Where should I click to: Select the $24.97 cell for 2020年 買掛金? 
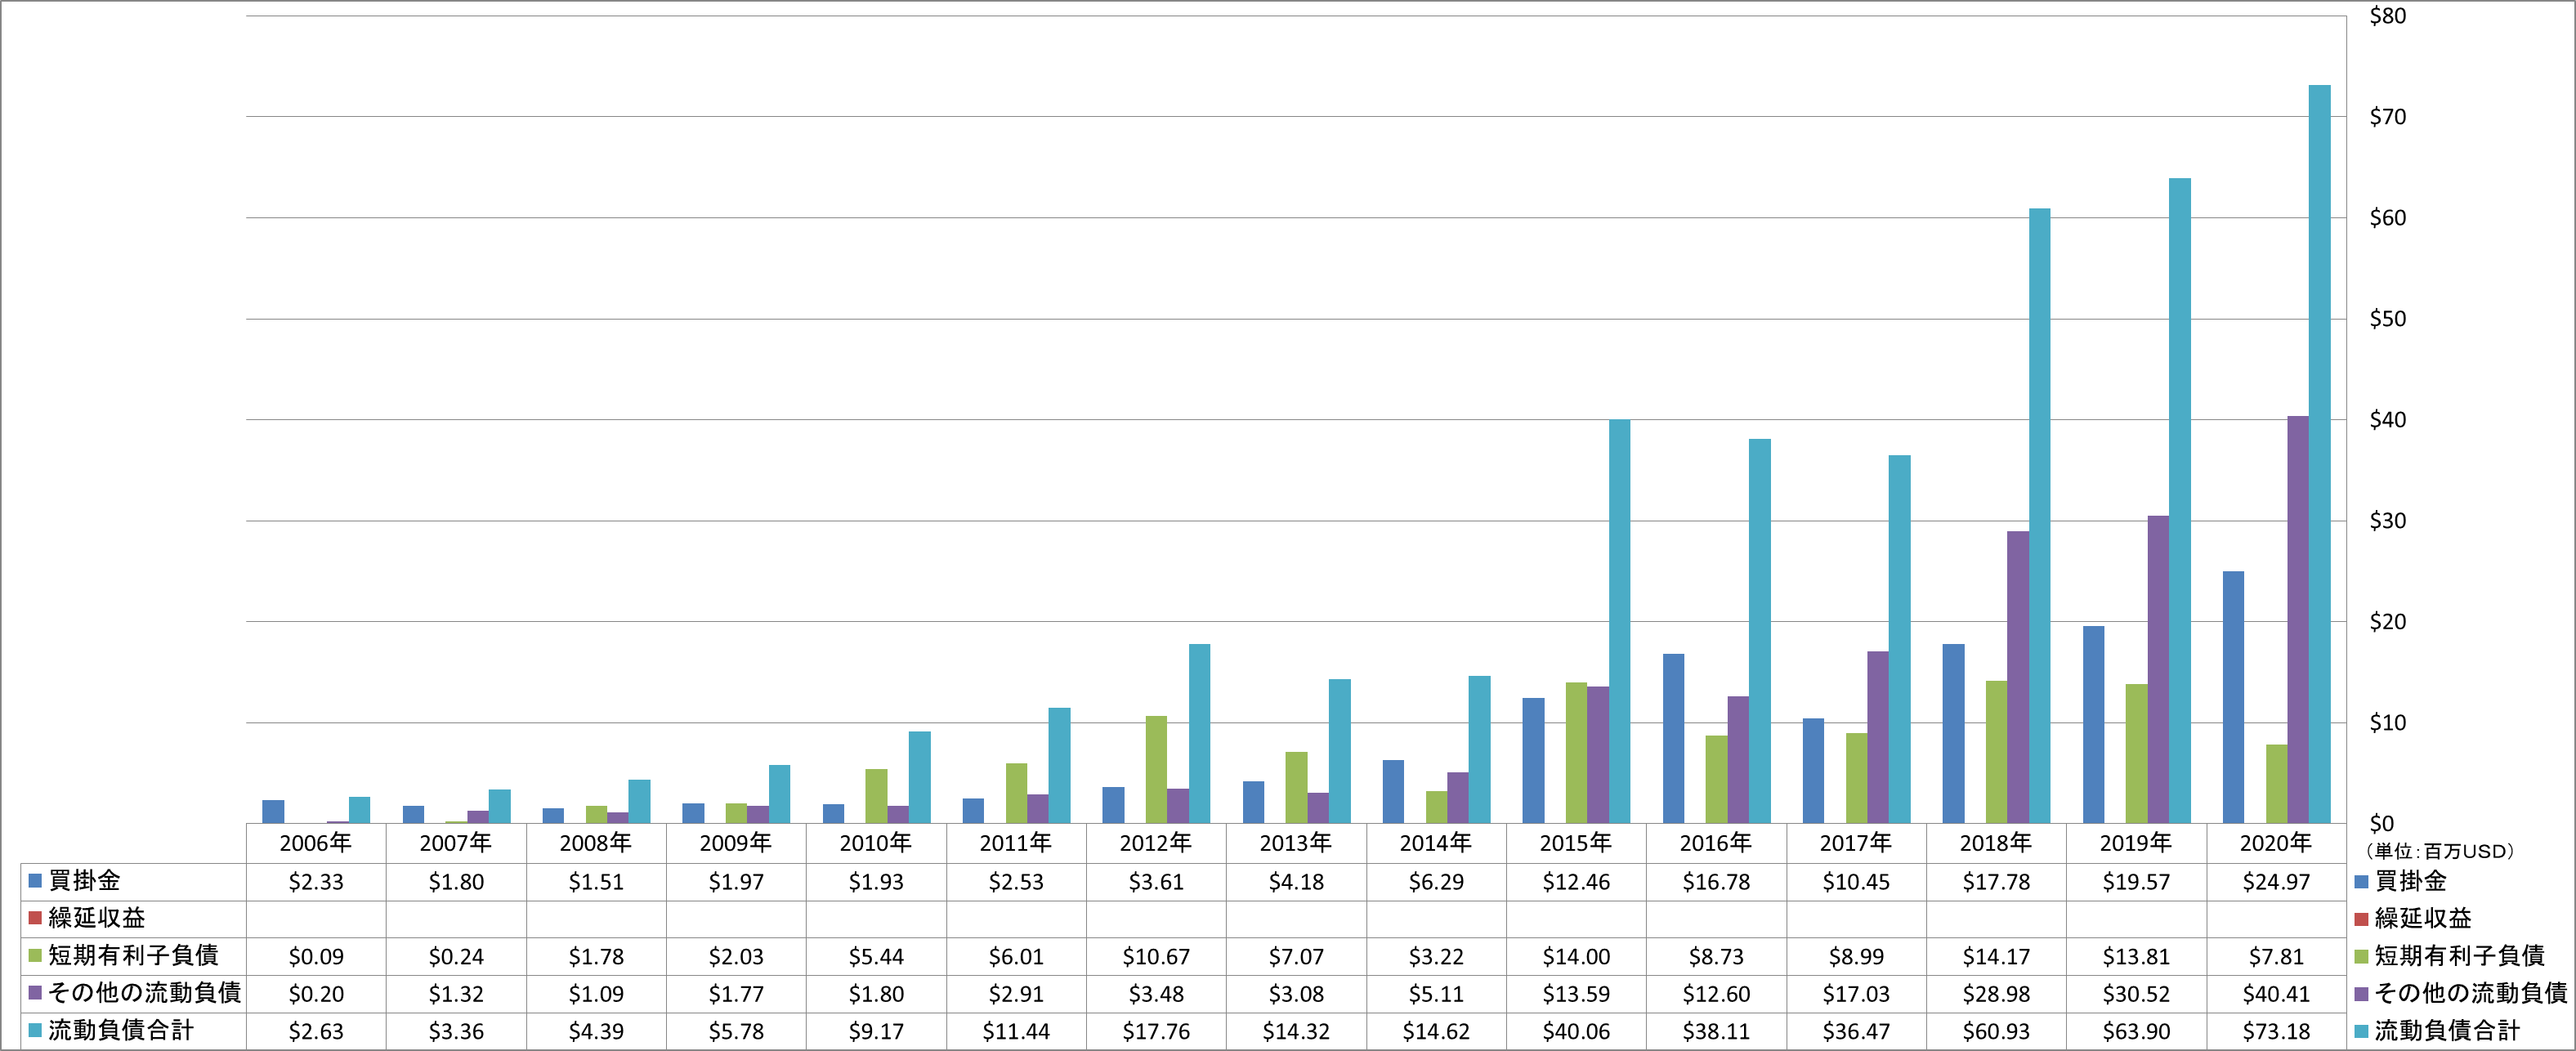point(2276,882)
